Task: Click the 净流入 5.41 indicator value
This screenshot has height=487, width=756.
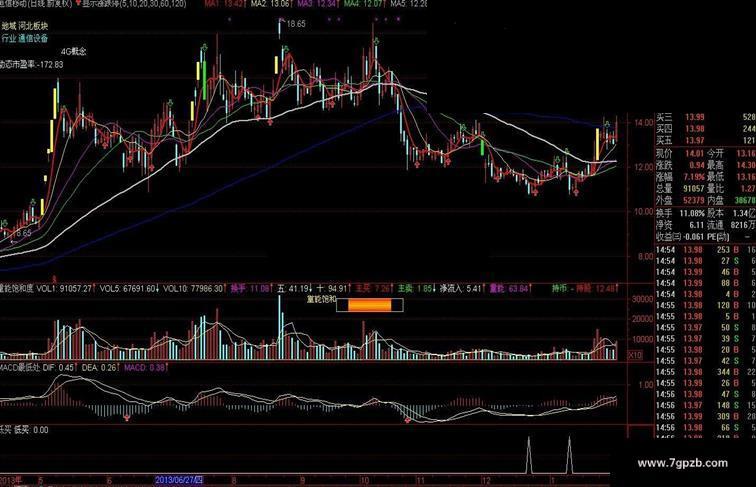Action: (462, 289)
